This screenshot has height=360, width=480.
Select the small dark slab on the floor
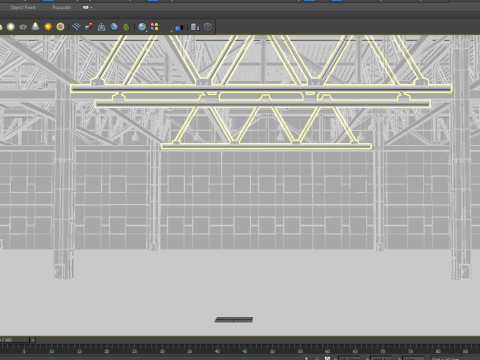tap(234, 320)
